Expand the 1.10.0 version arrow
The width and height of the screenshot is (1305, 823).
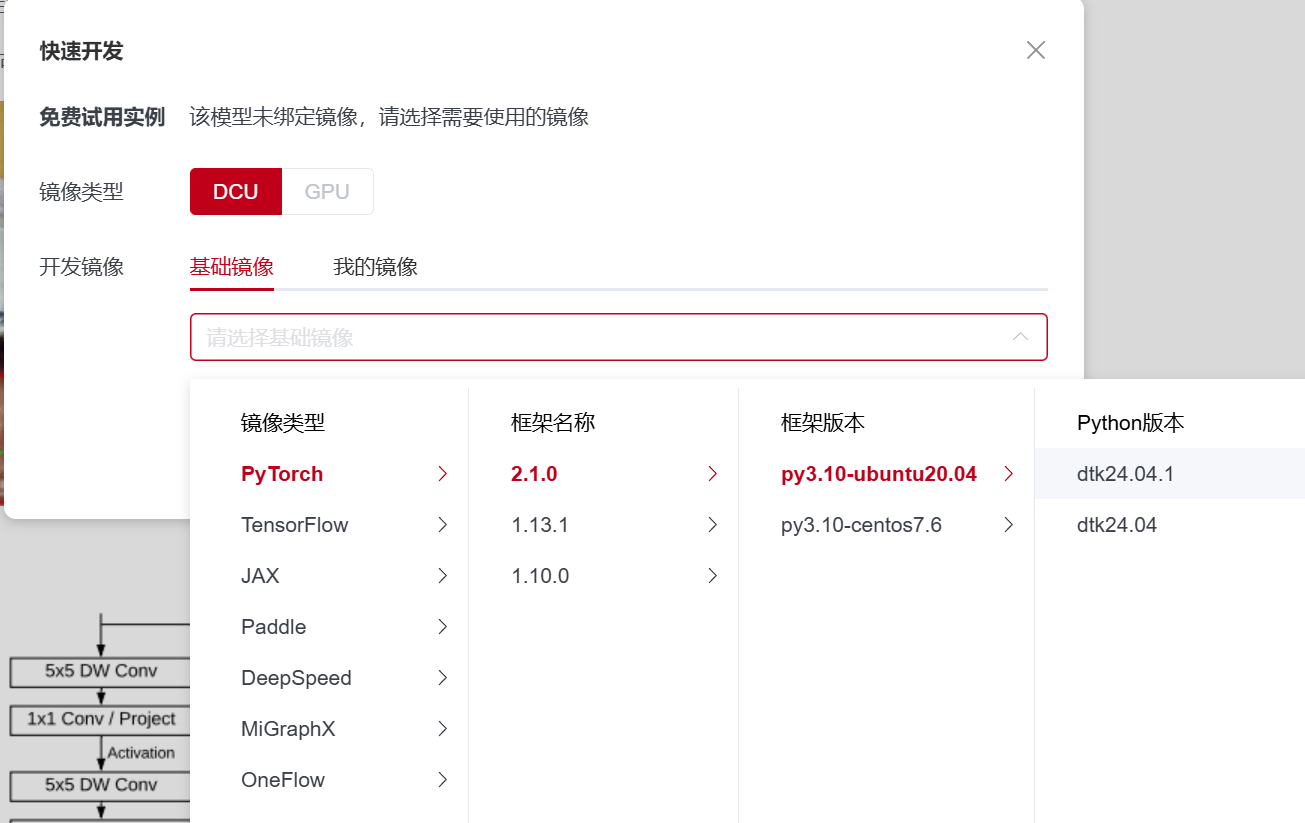pyautogui.click(x=712, y=576)
